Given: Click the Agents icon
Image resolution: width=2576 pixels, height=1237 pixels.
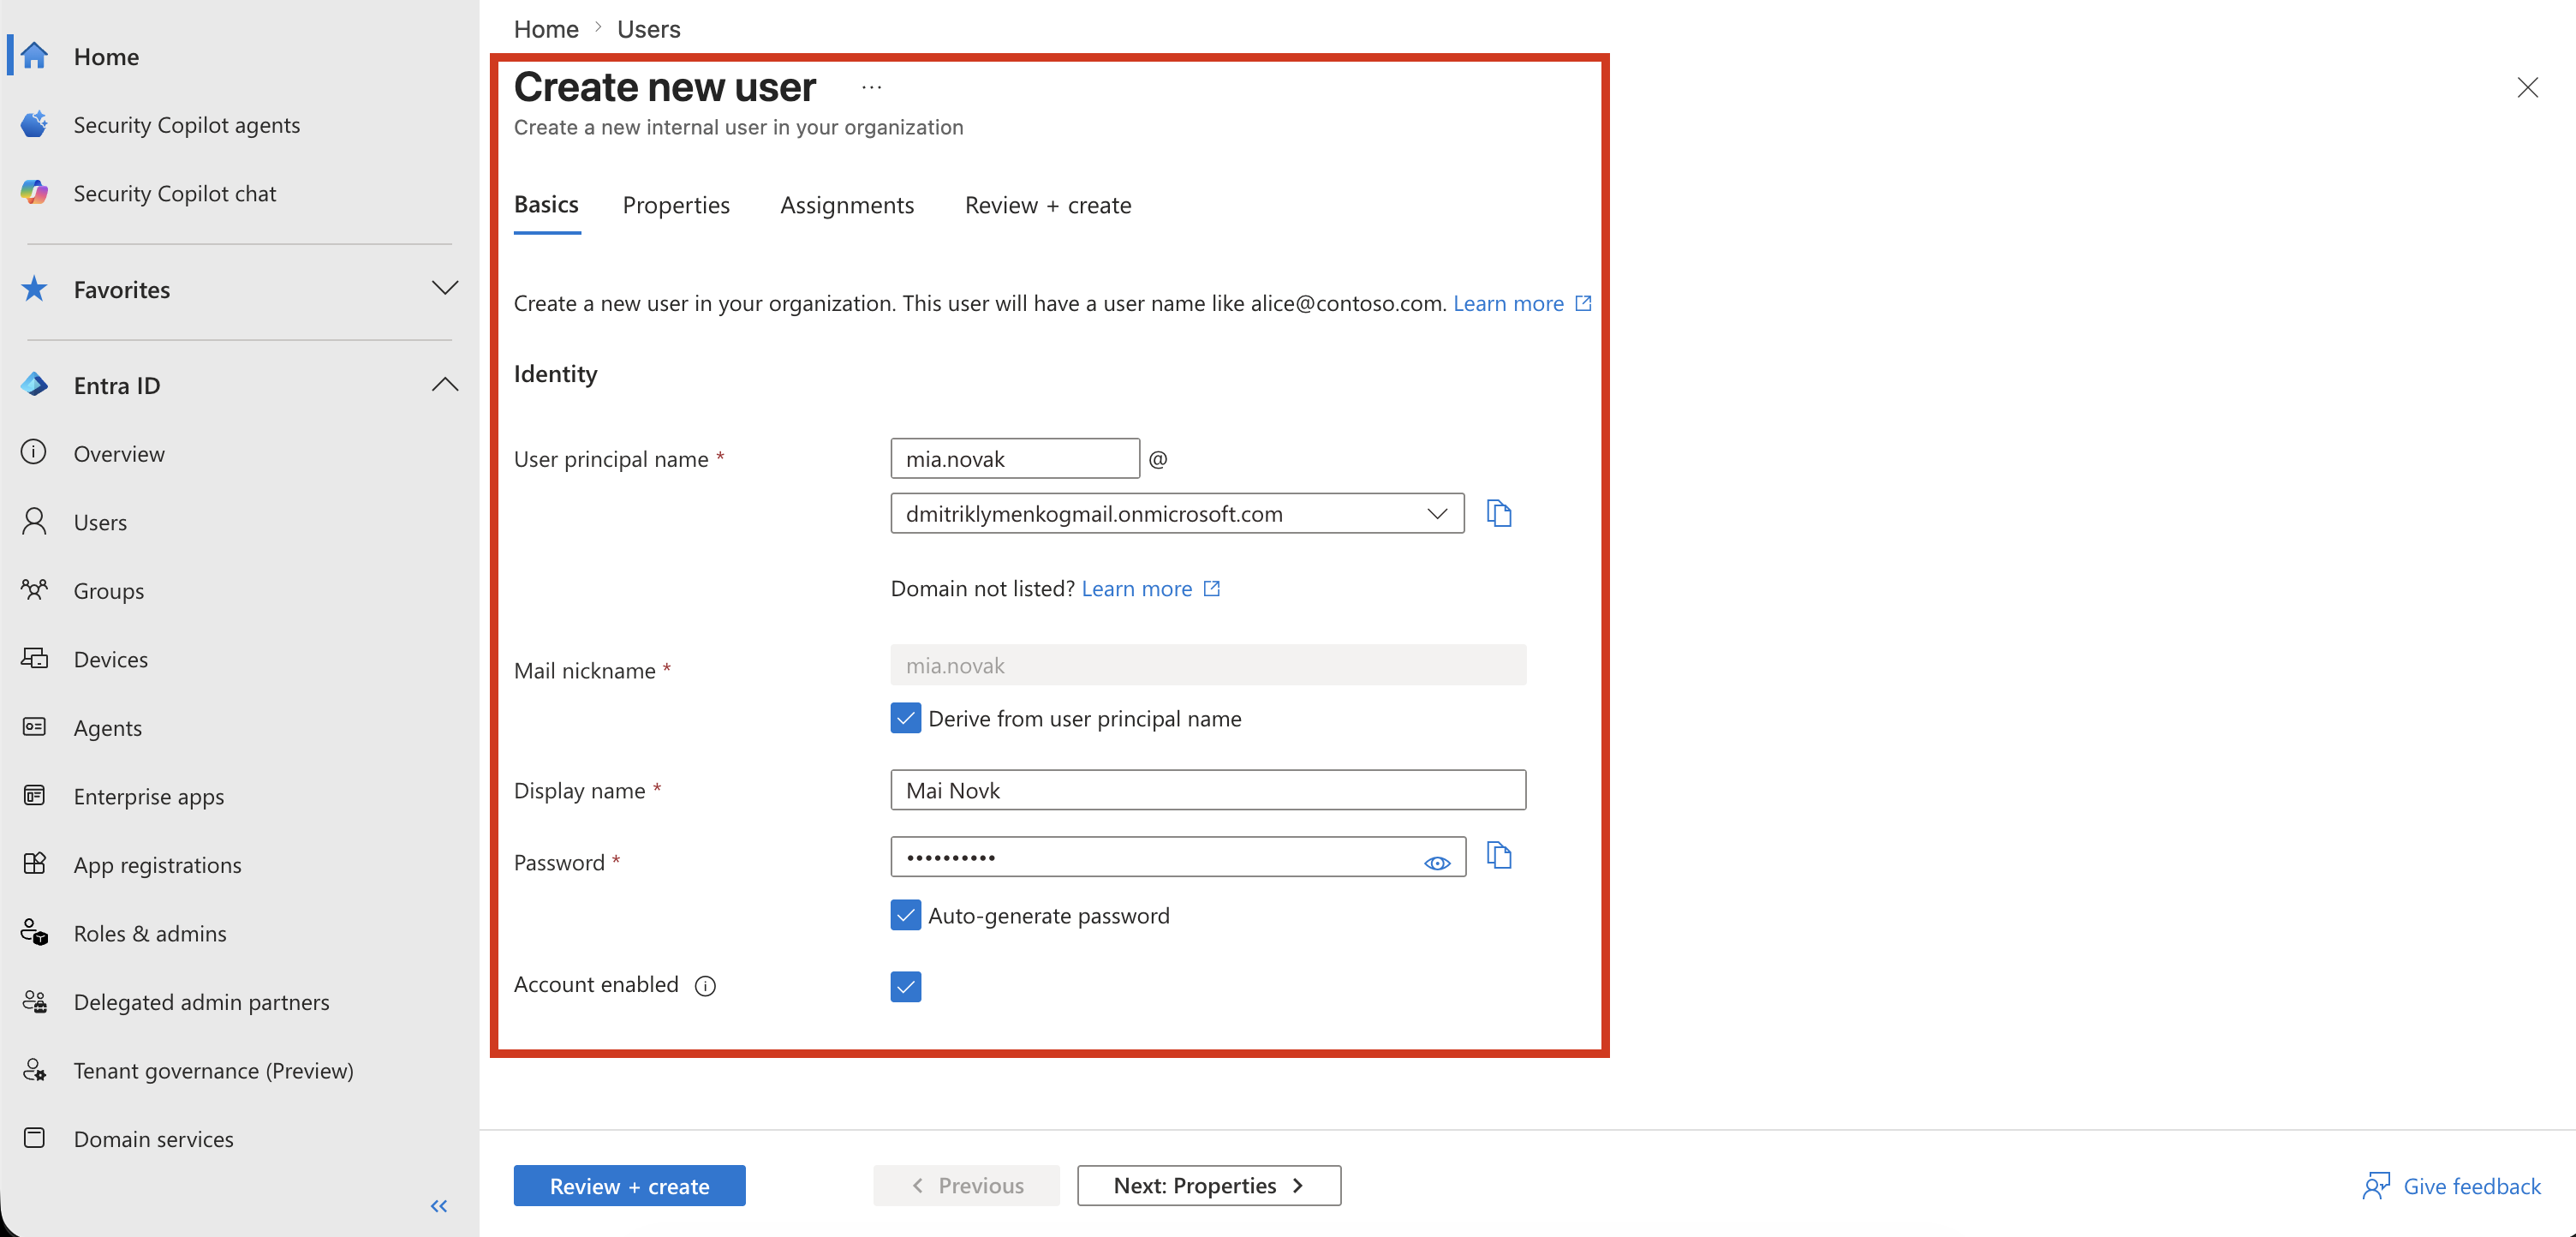Looking at the screenshot, I should coord(34,726).
